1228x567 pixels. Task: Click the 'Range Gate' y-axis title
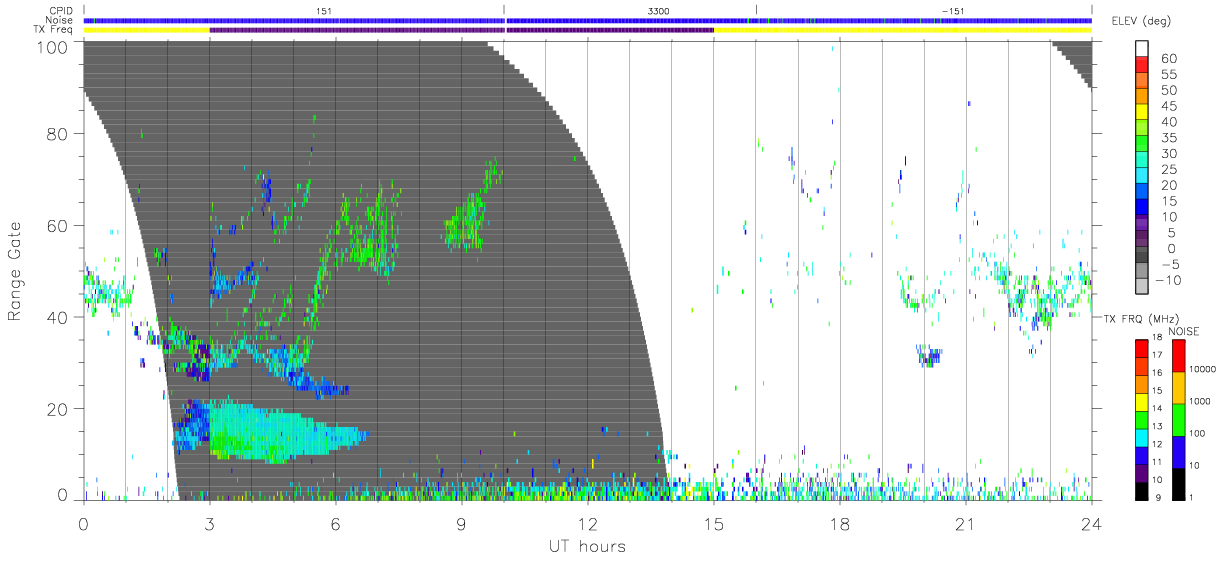pyautogui.click(x=15, y=272)
